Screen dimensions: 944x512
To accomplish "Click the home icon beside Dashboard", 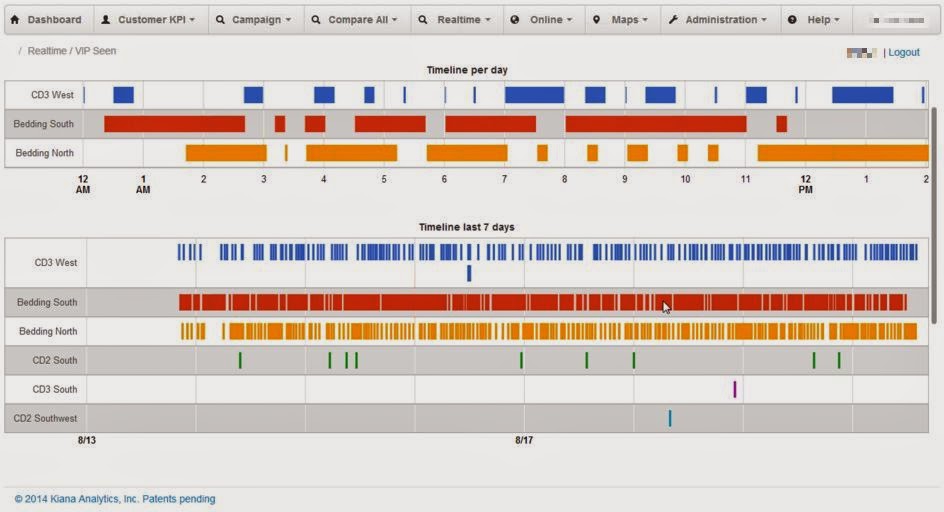I will click(15, 19).
